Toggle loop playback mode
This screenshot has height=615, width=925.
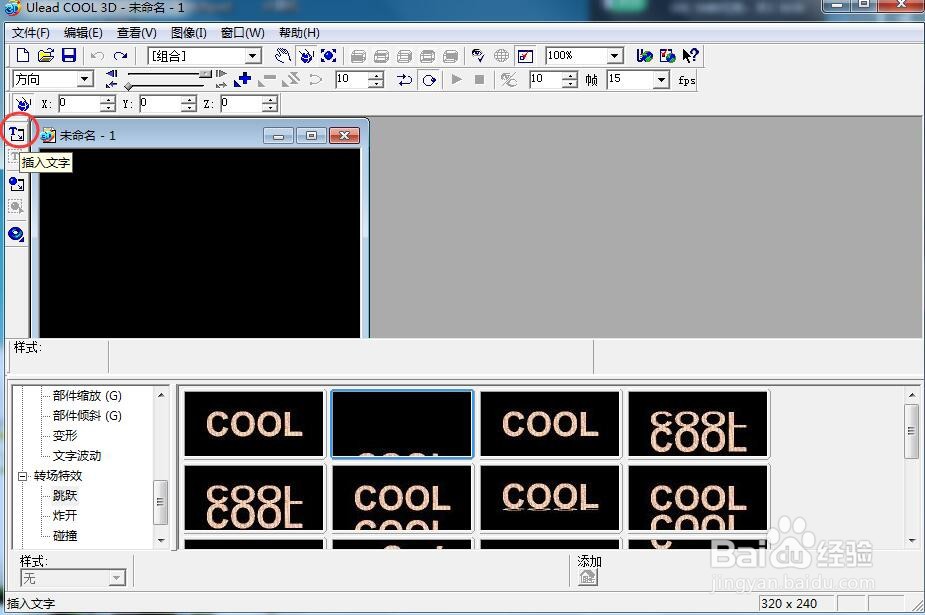pos(429,80)
